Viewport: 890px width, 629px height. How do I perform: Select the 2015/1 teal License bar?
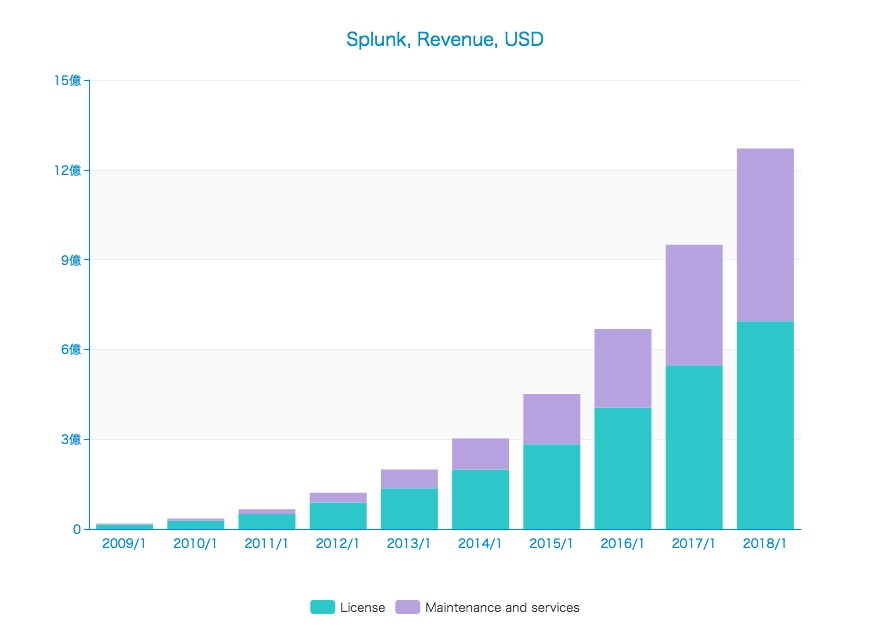551,486
